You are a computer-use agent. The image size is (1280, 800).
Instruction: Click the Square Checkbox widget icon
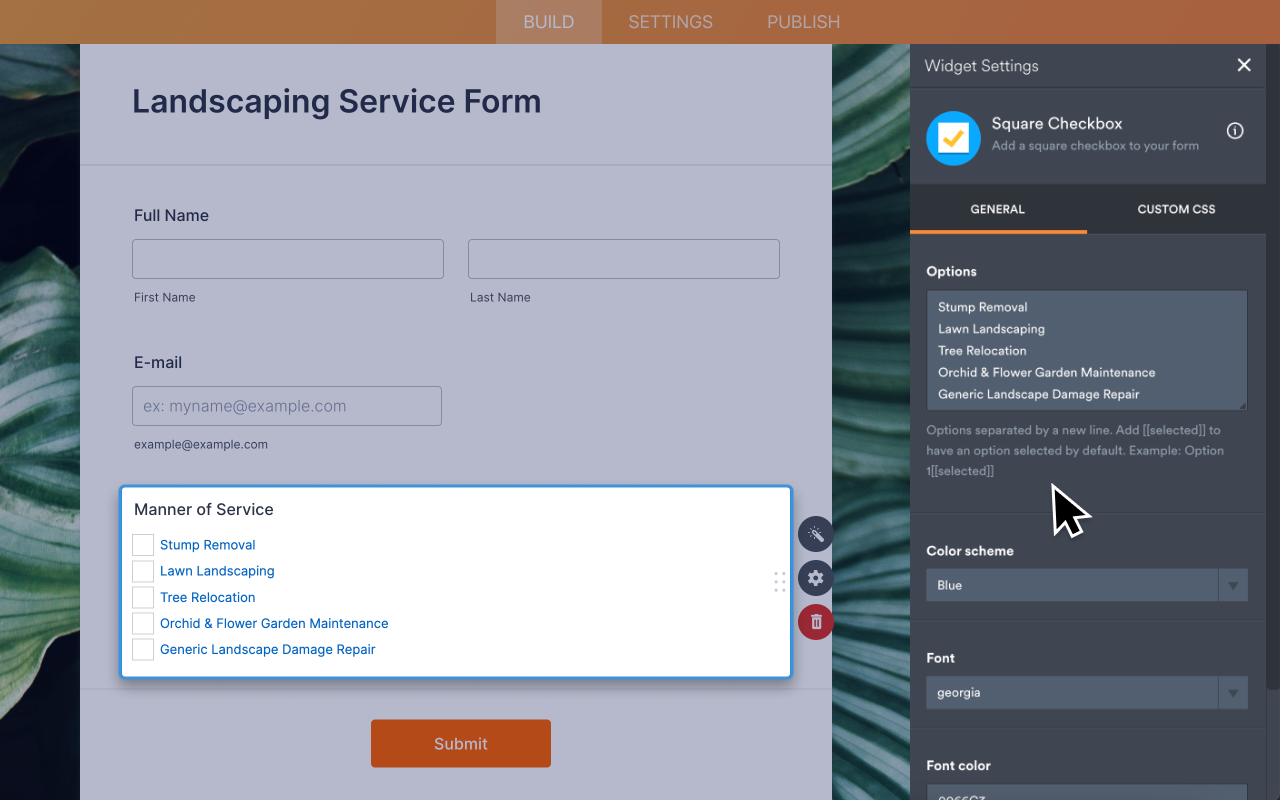(x=952, y=138)
